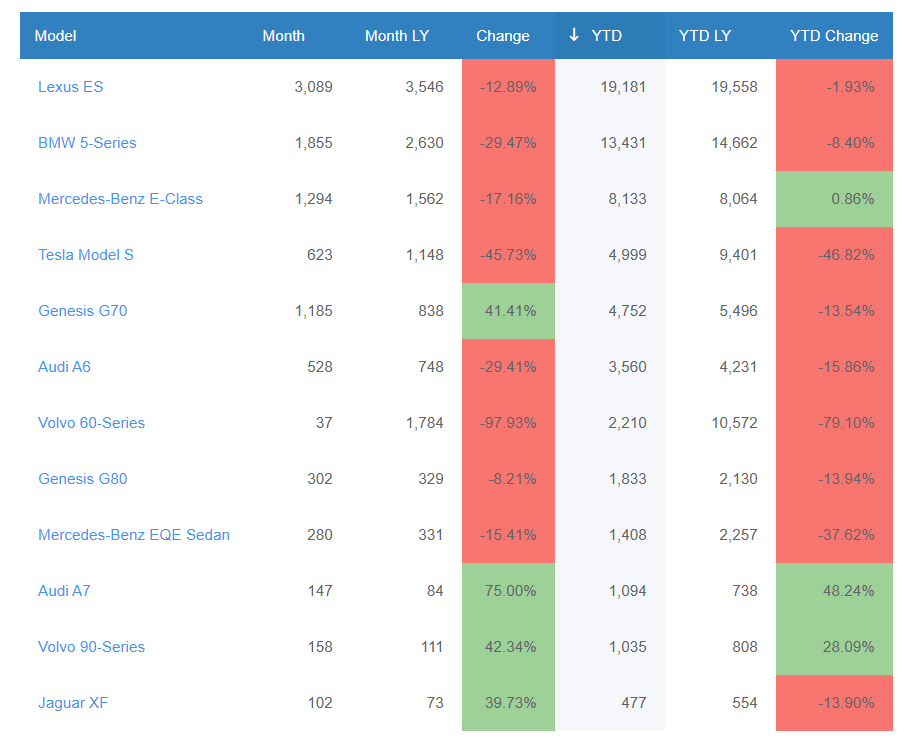Select the 41.41% change cell
The image size is (903, 736).
[x=509, y=311]
